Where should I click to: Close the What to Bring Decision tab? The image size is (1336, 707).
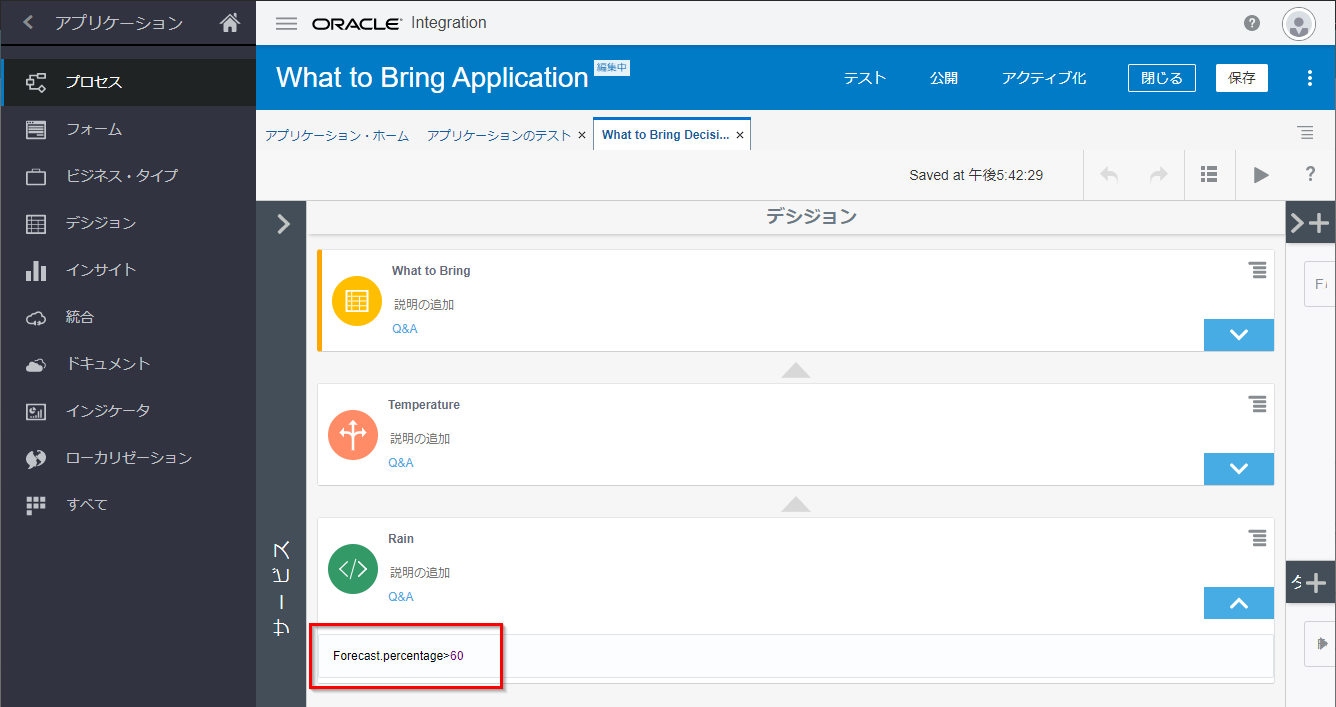[740, 135]
